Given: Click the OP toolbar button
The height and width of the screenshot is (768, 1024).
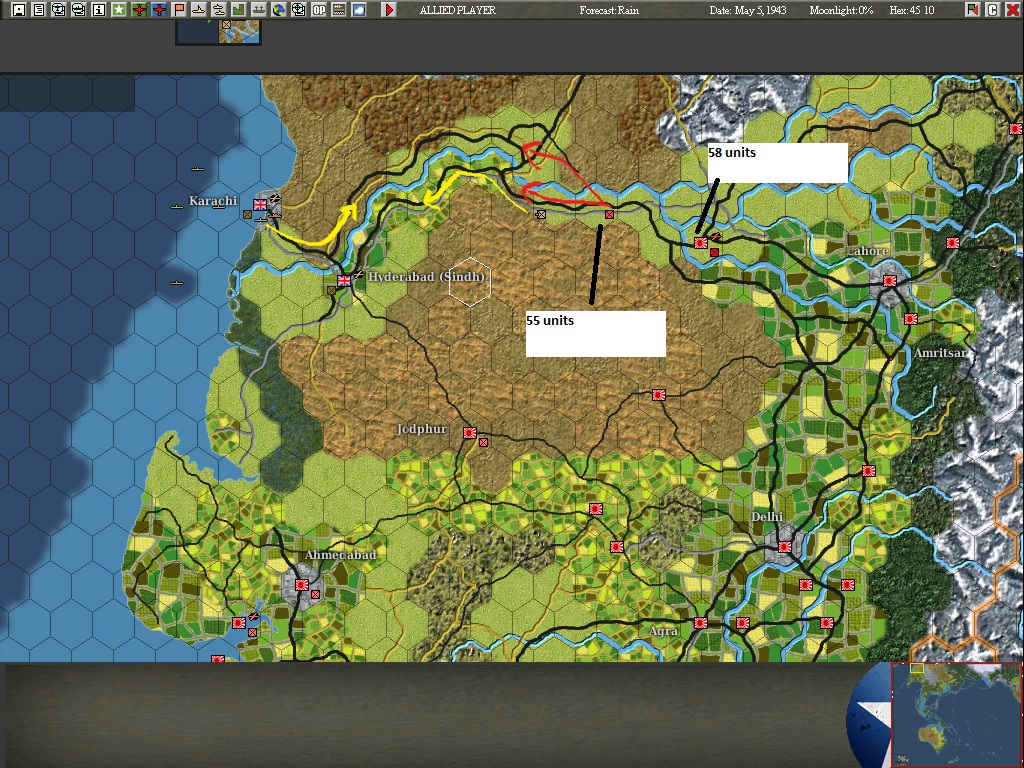Looking at the screenshot, I should click(x=319, y=10).
